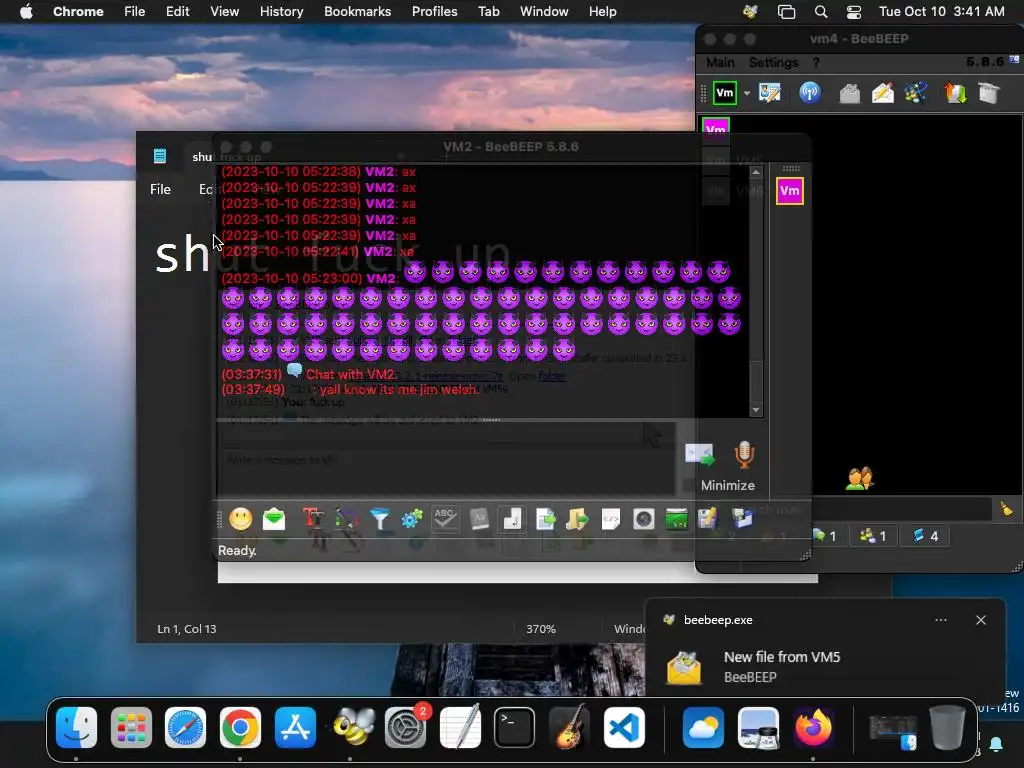Click the send folder icon with green arrow
Image resolution: width=1024 pixels, height=768 pixels.
(x=577, y=519)
